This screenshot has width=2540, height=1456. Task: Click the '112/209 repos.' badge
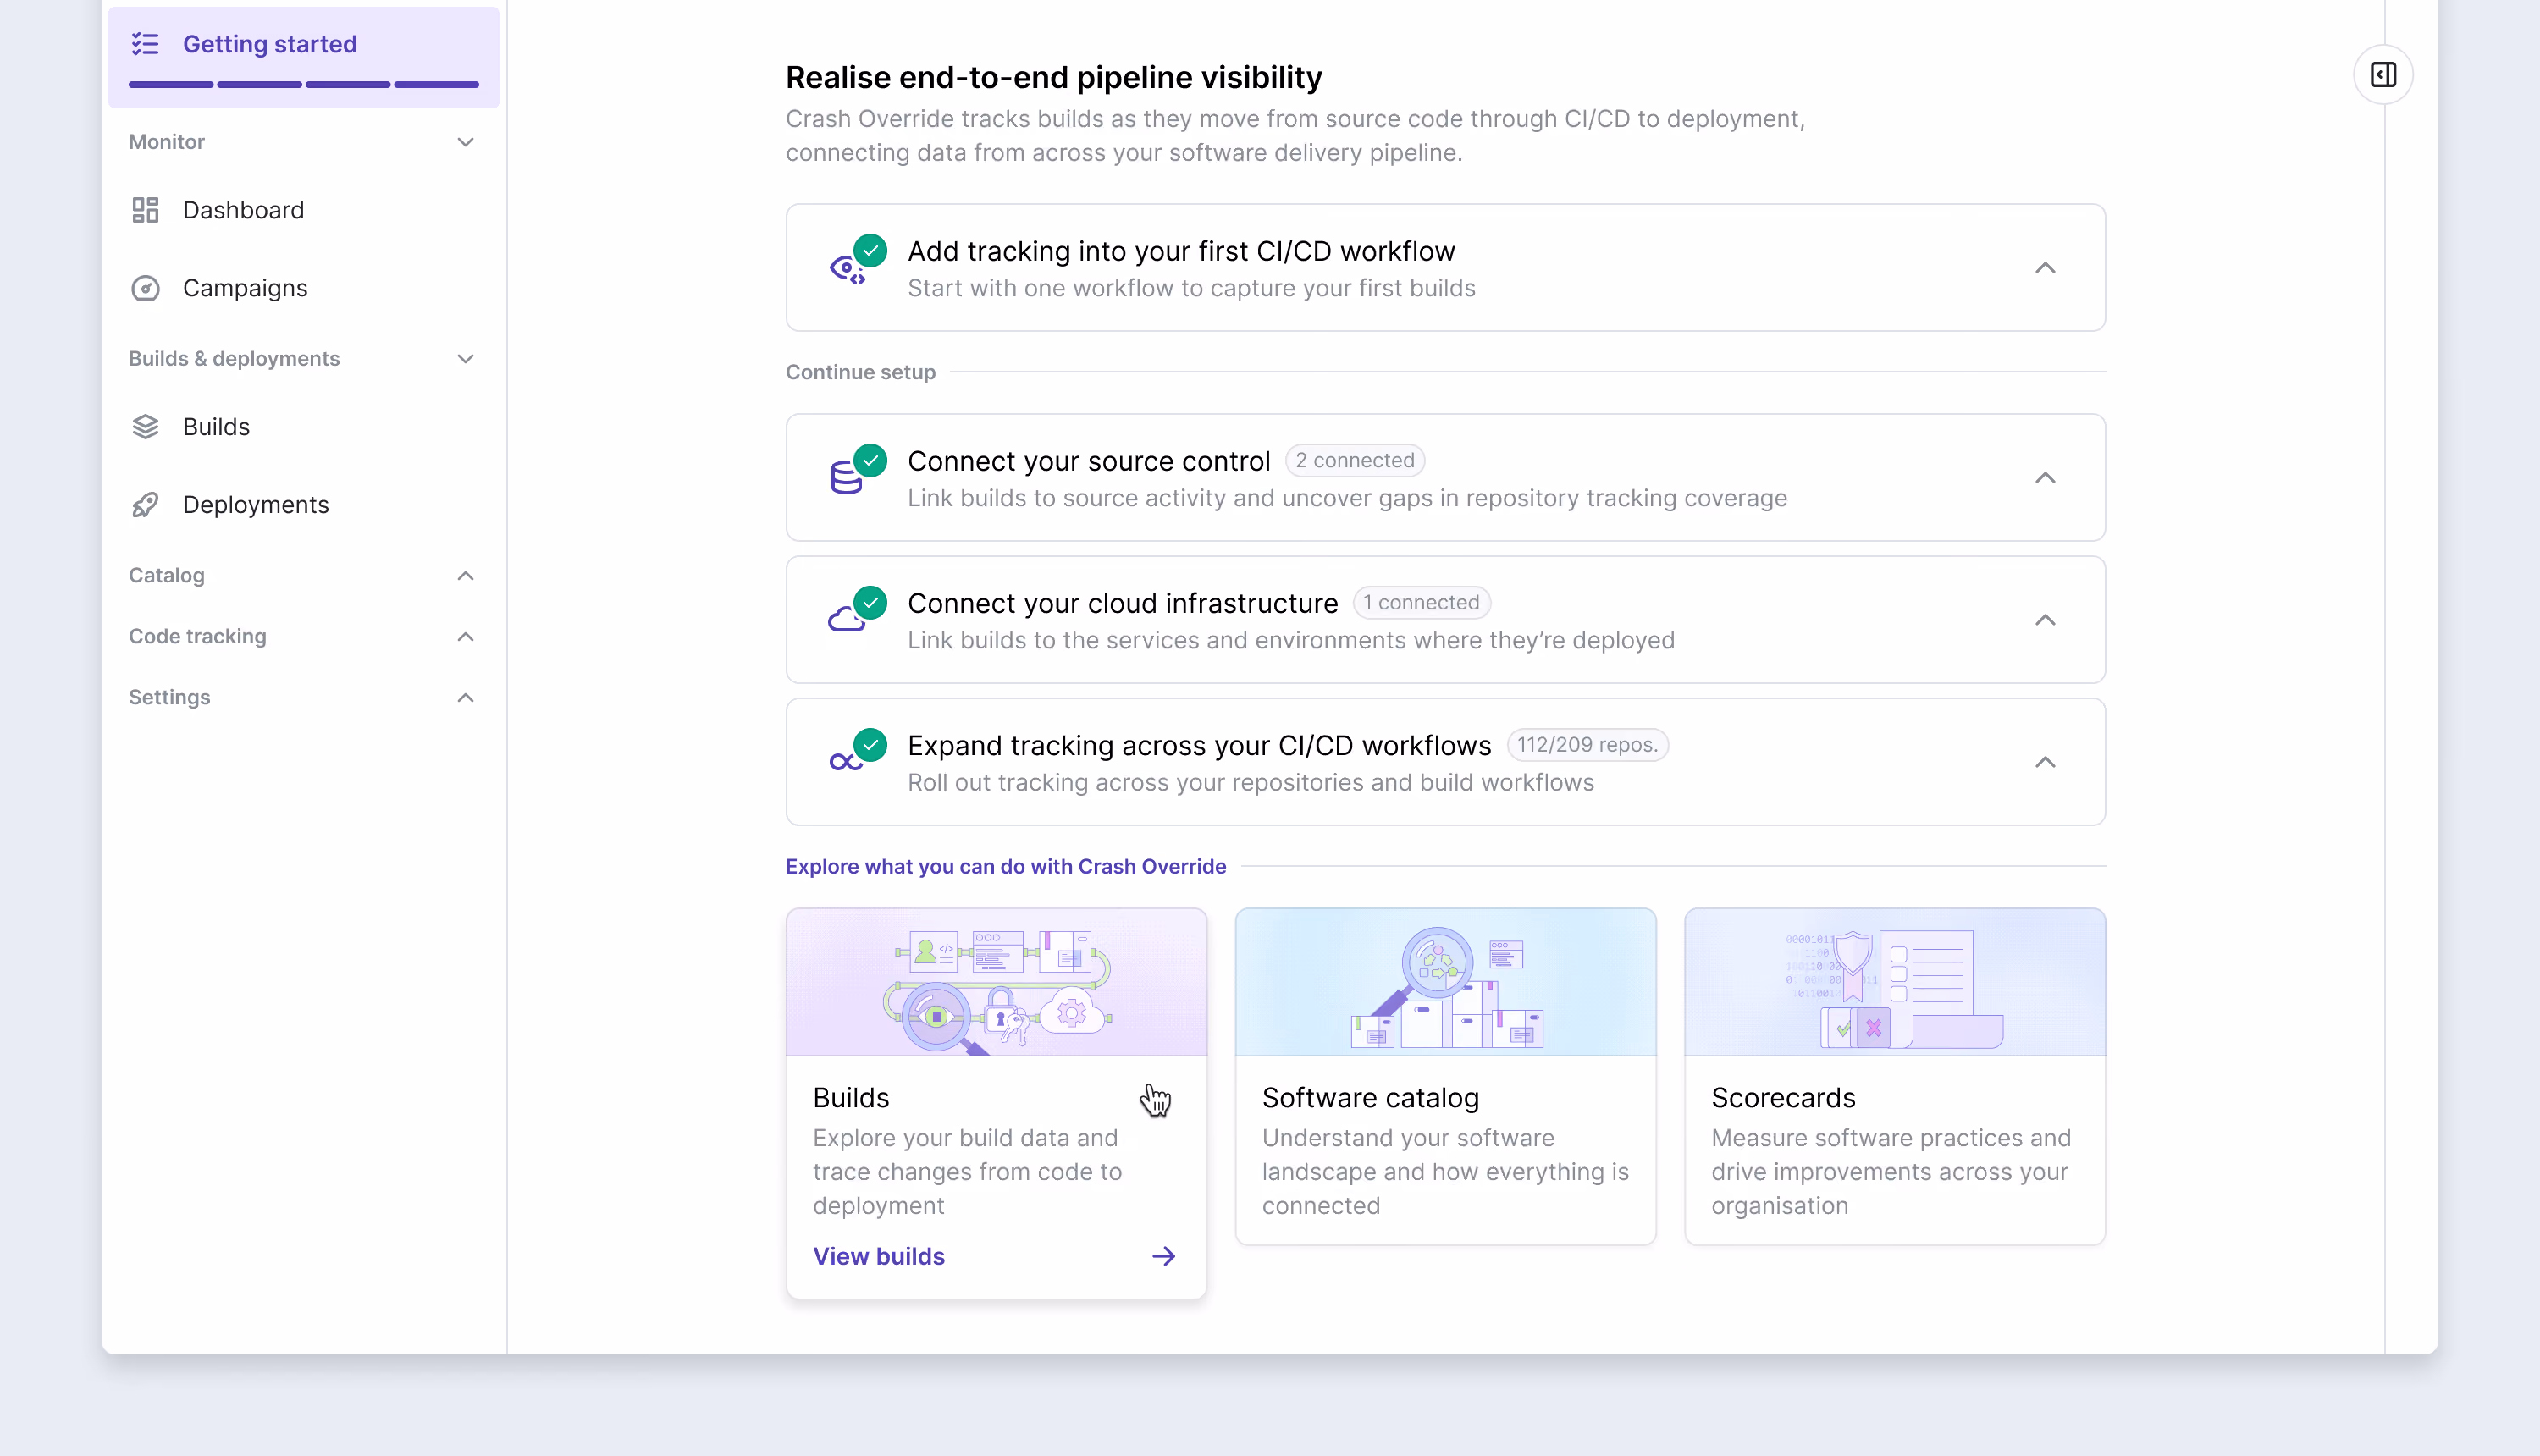(x=1587, y=744)
